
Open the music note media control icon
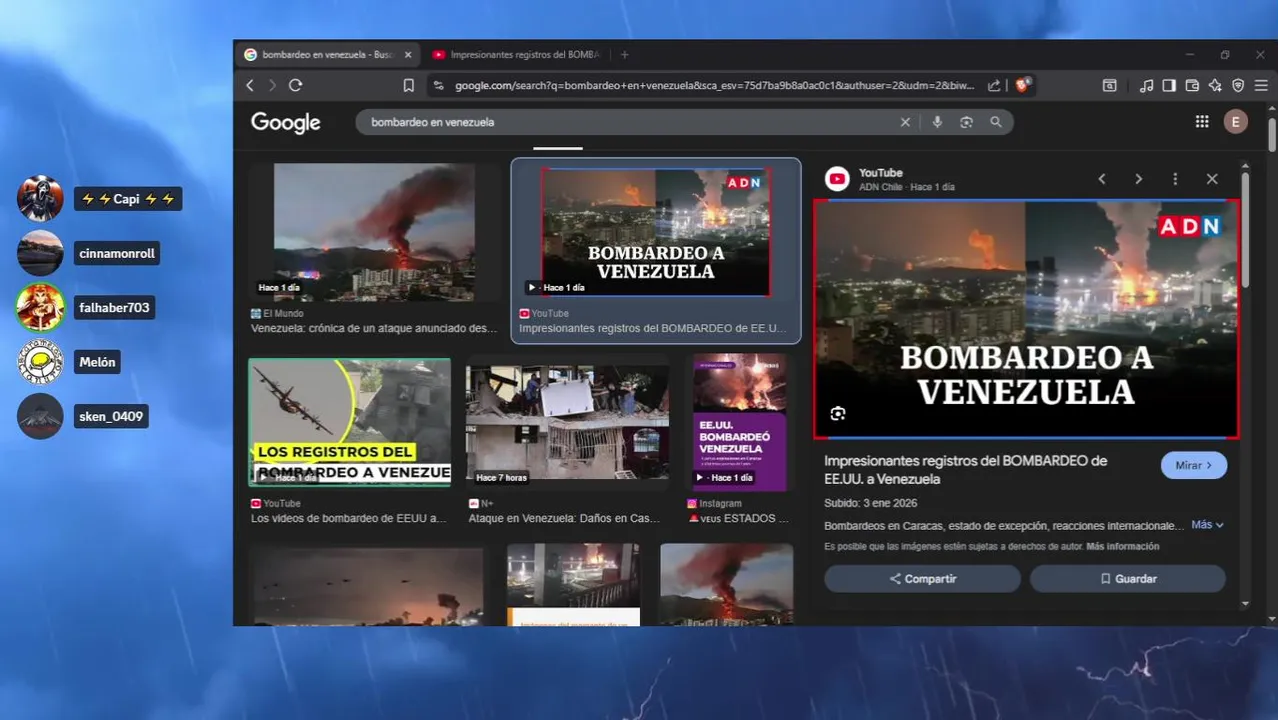click(1146, 86)
